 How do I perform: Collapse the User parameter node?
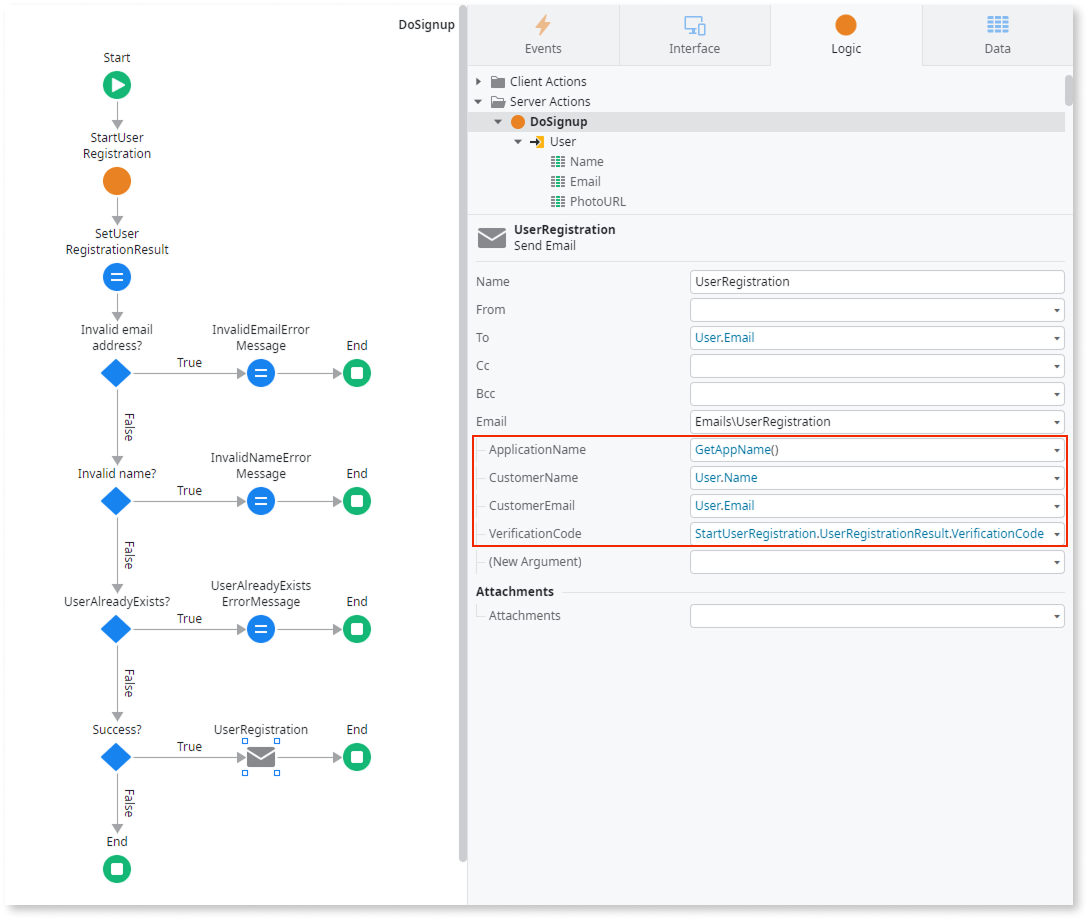tap(518, 142)
